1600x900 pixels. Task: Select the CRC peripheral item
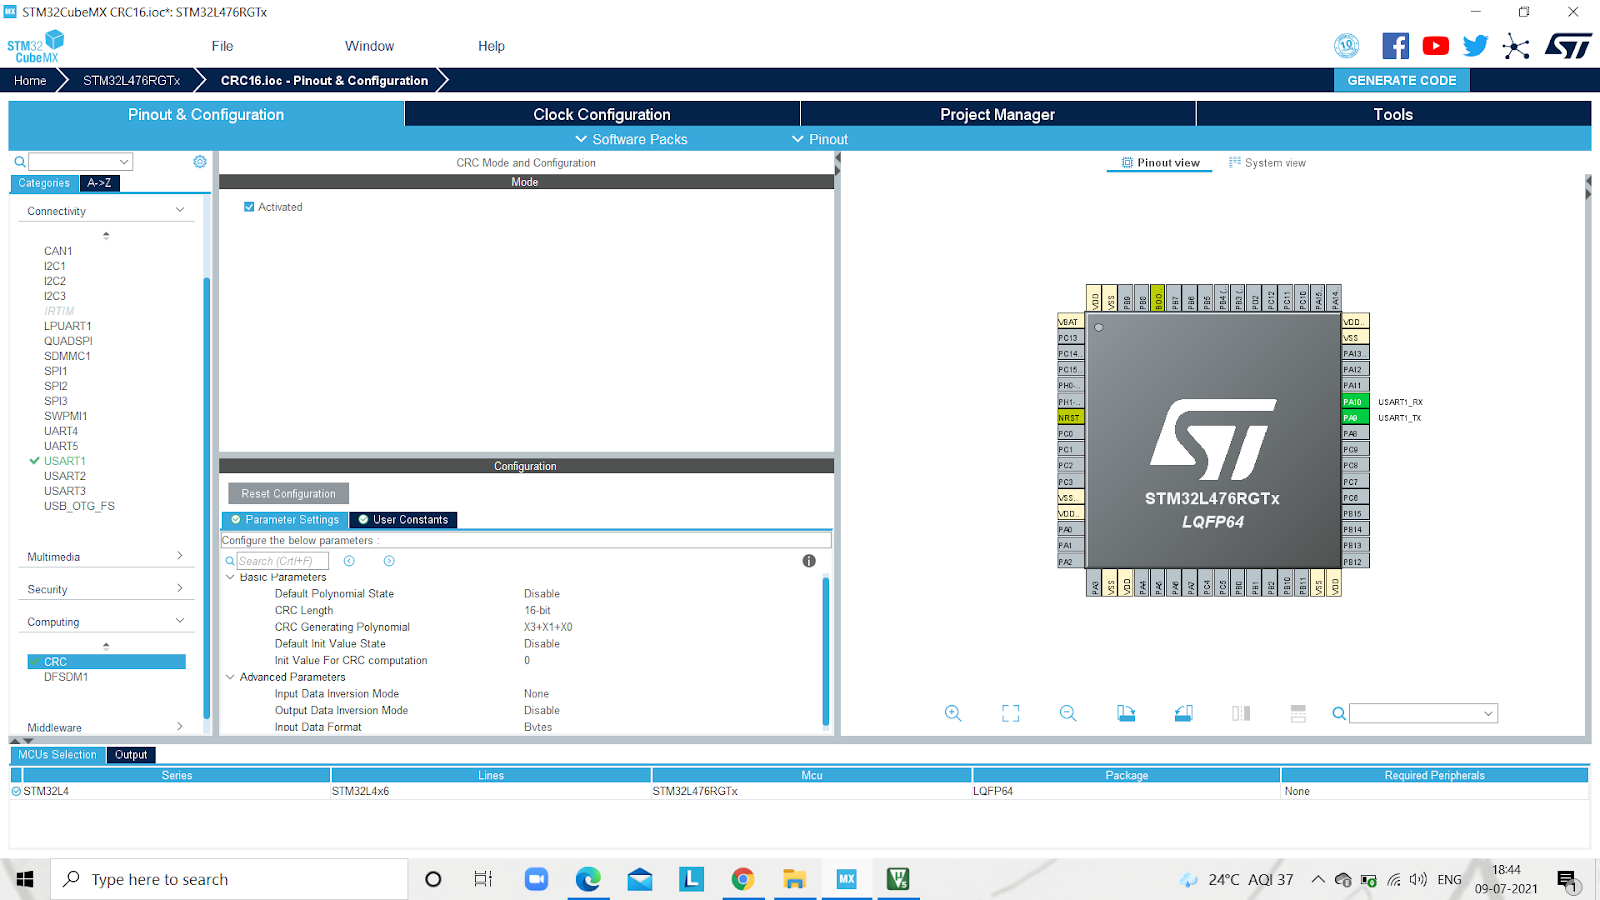point(107,662)
